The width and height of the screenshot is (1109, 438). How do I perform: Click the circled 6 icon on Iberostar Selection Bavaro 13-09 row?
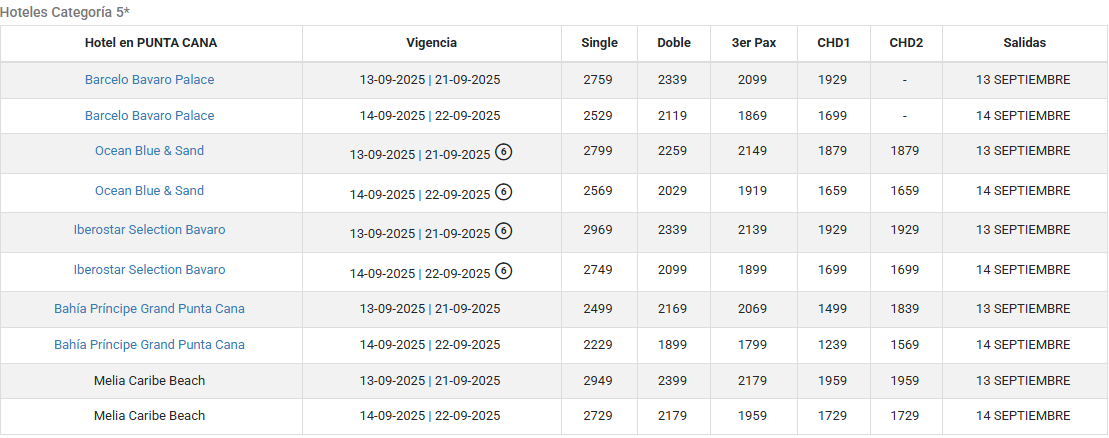(x=503, y=231)
